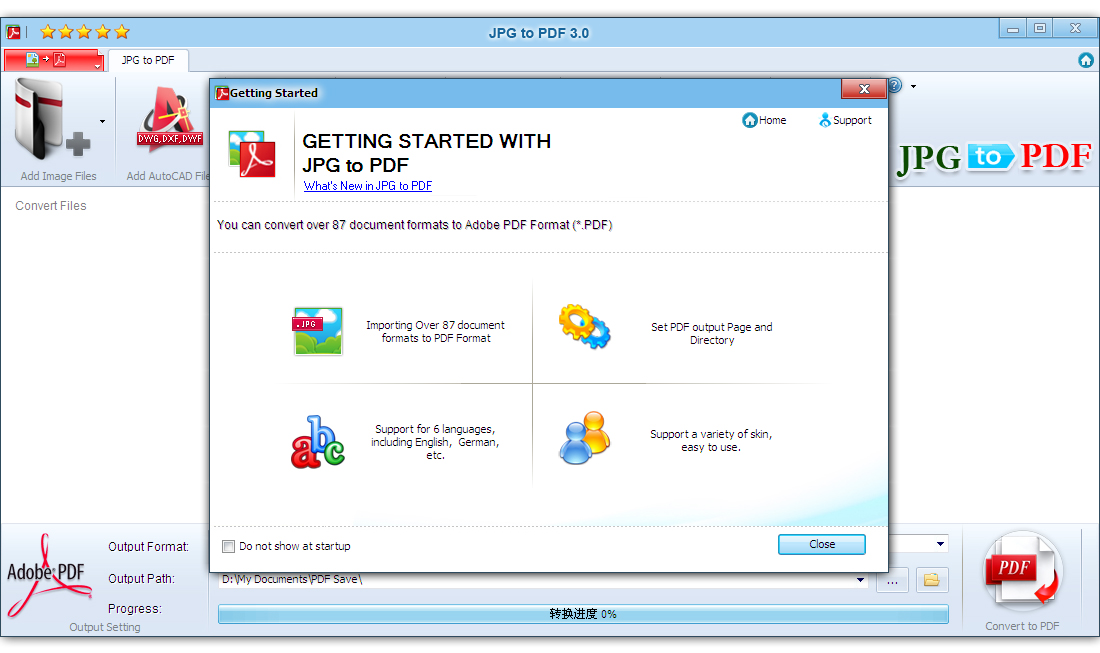Click the Getting Started title bar icon

(x=222, y=93)
